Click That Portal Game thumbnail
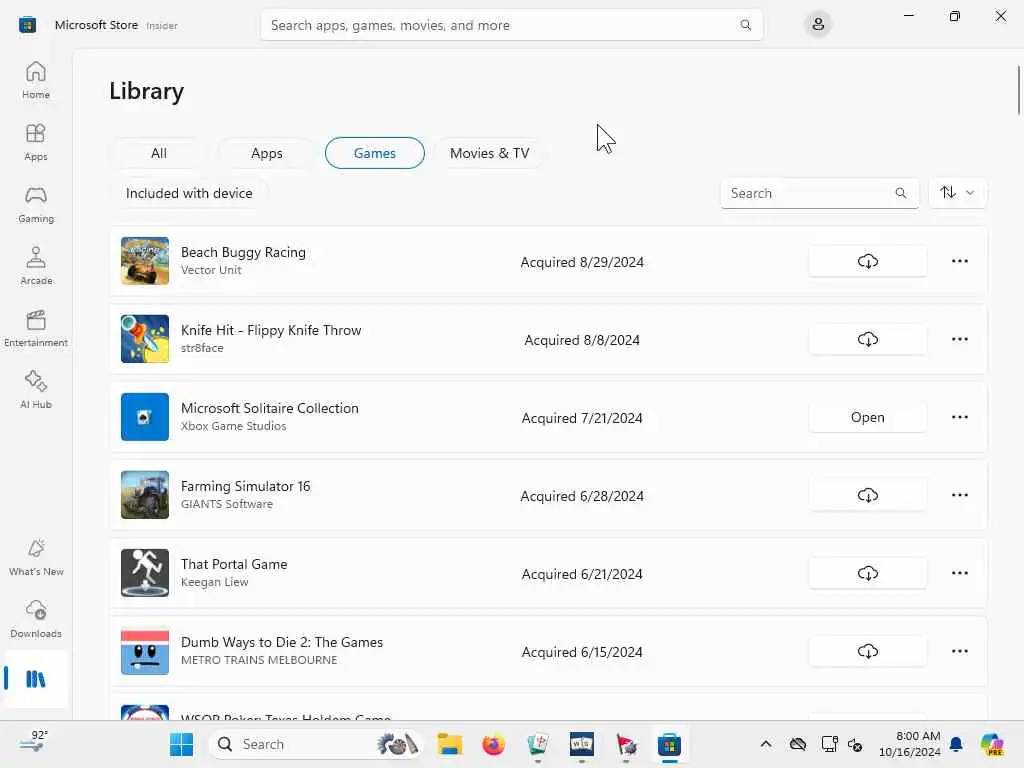 point(145,573)
